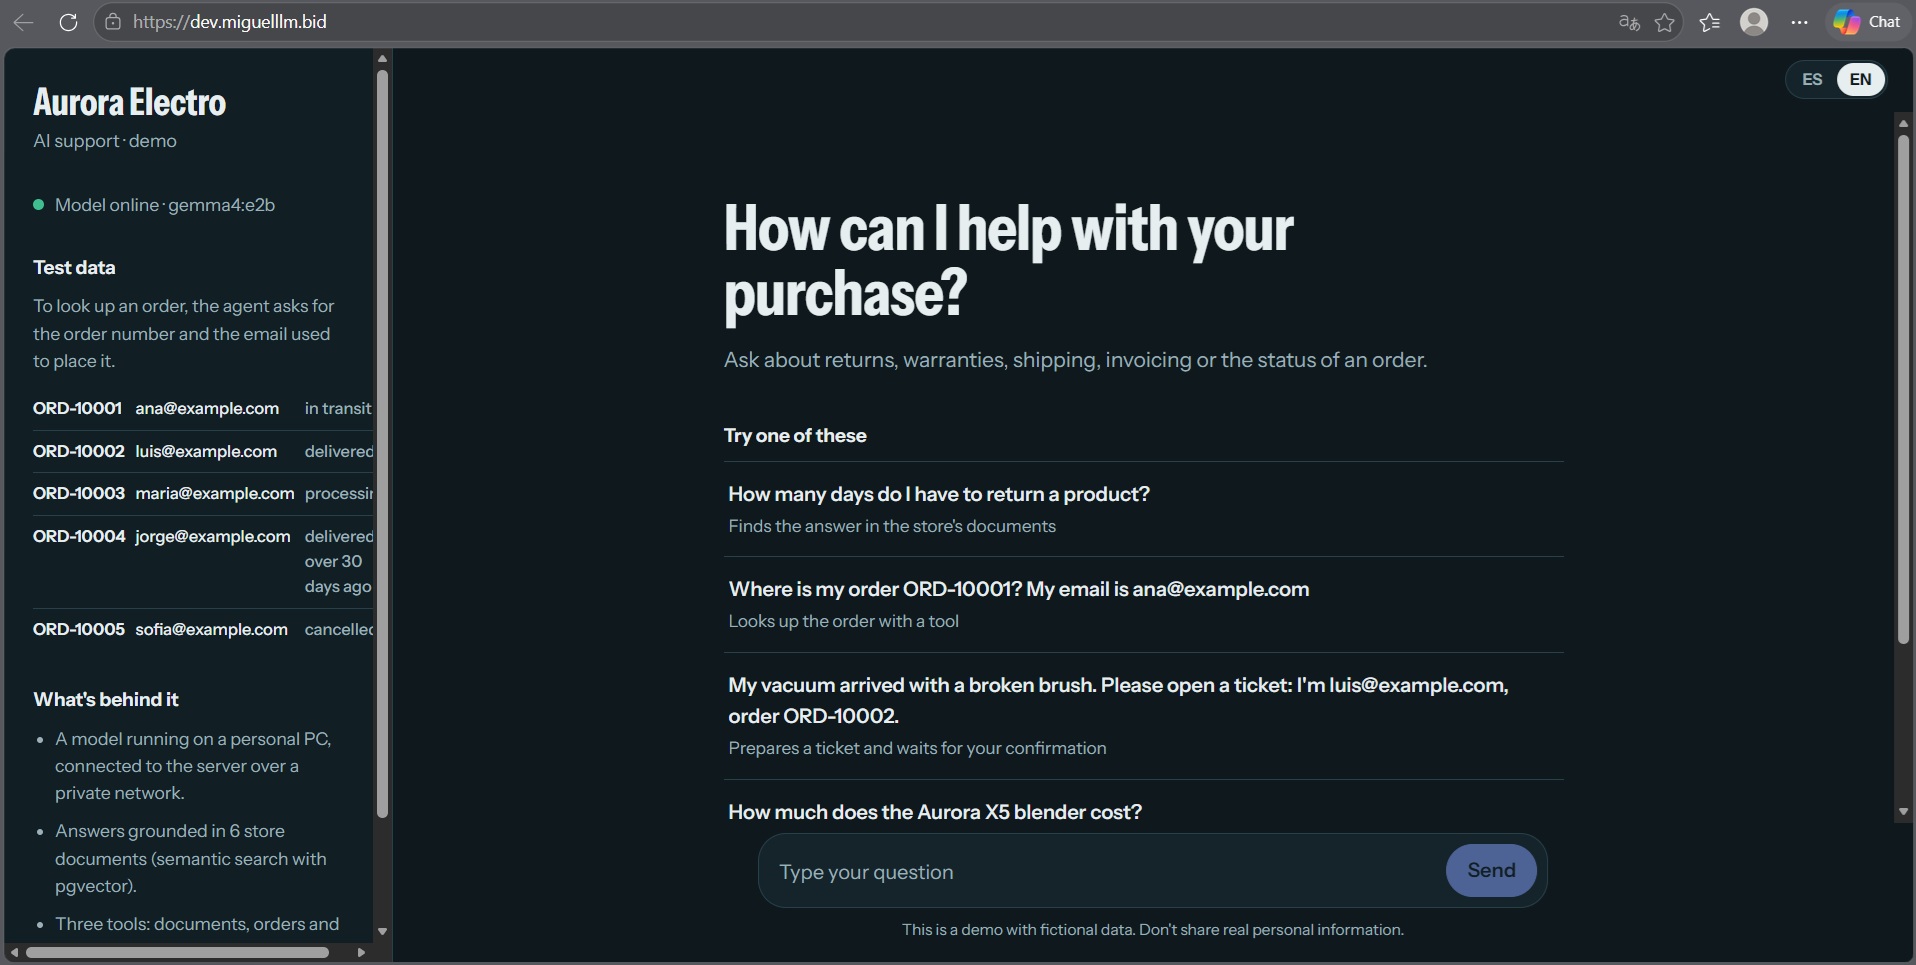Open browser settings and more menu

coord(1799,22)
